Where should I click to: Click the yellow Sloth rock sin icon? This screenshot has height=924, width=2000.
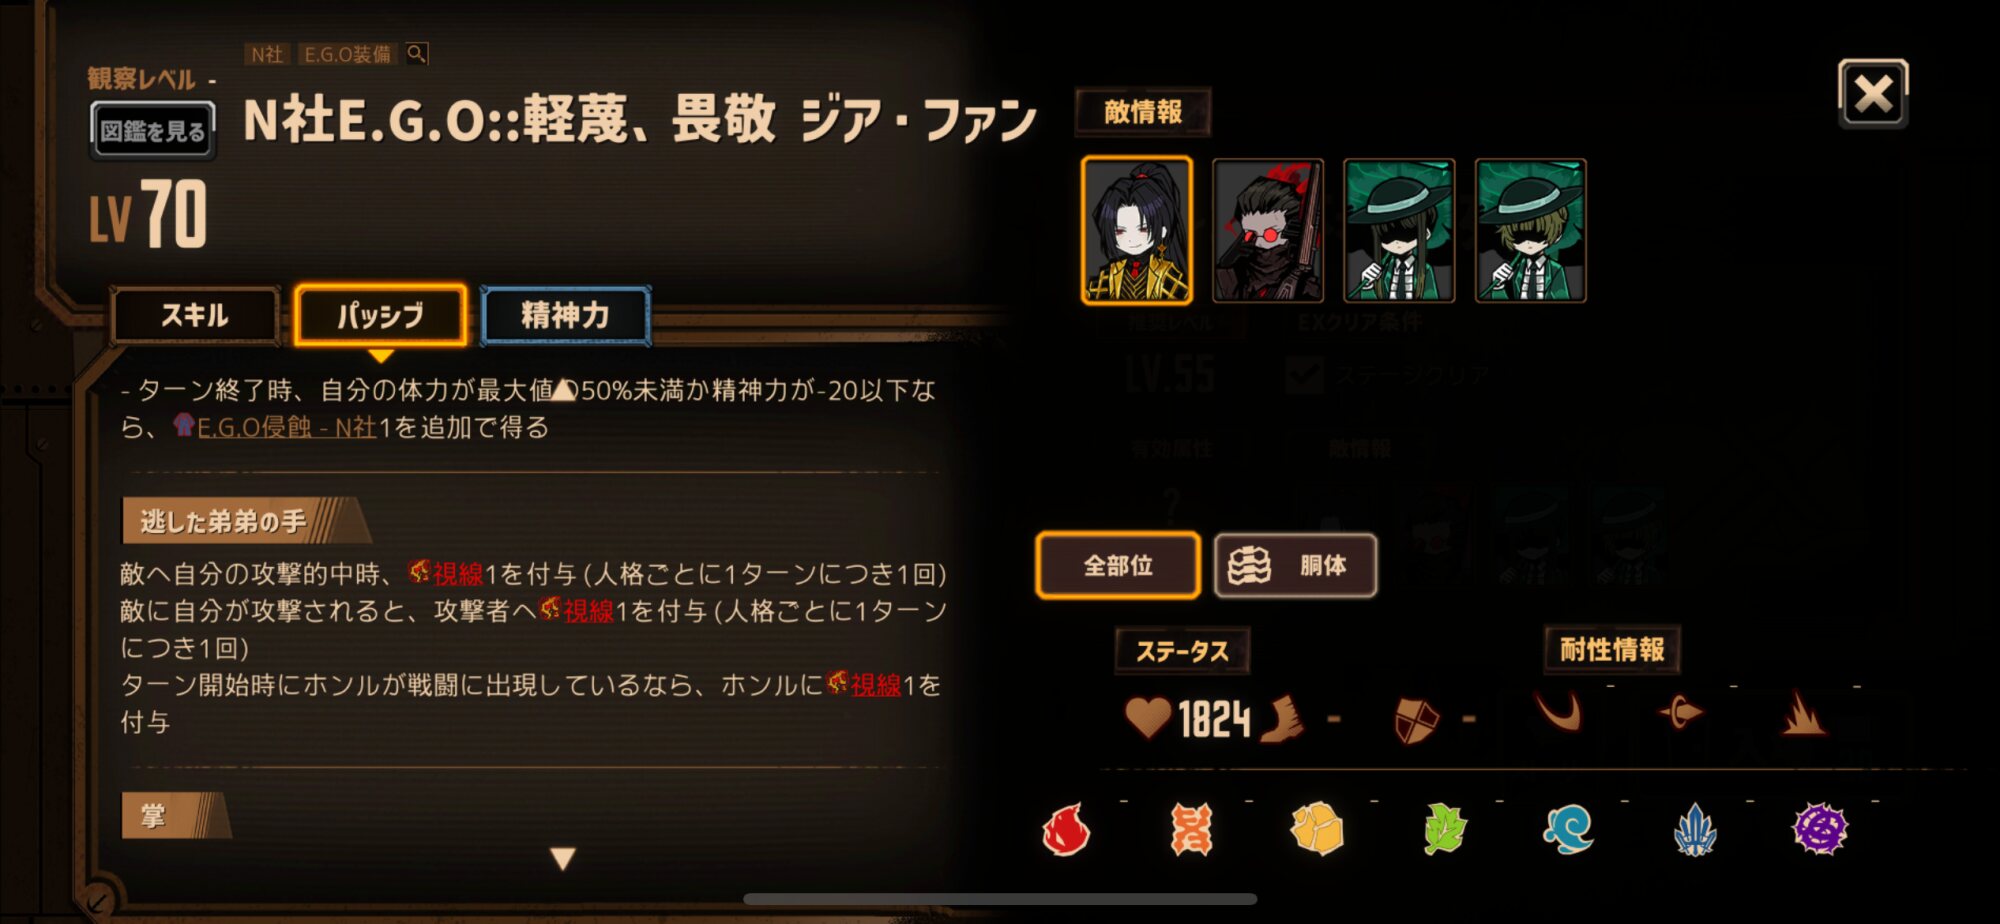(1316, 829)
